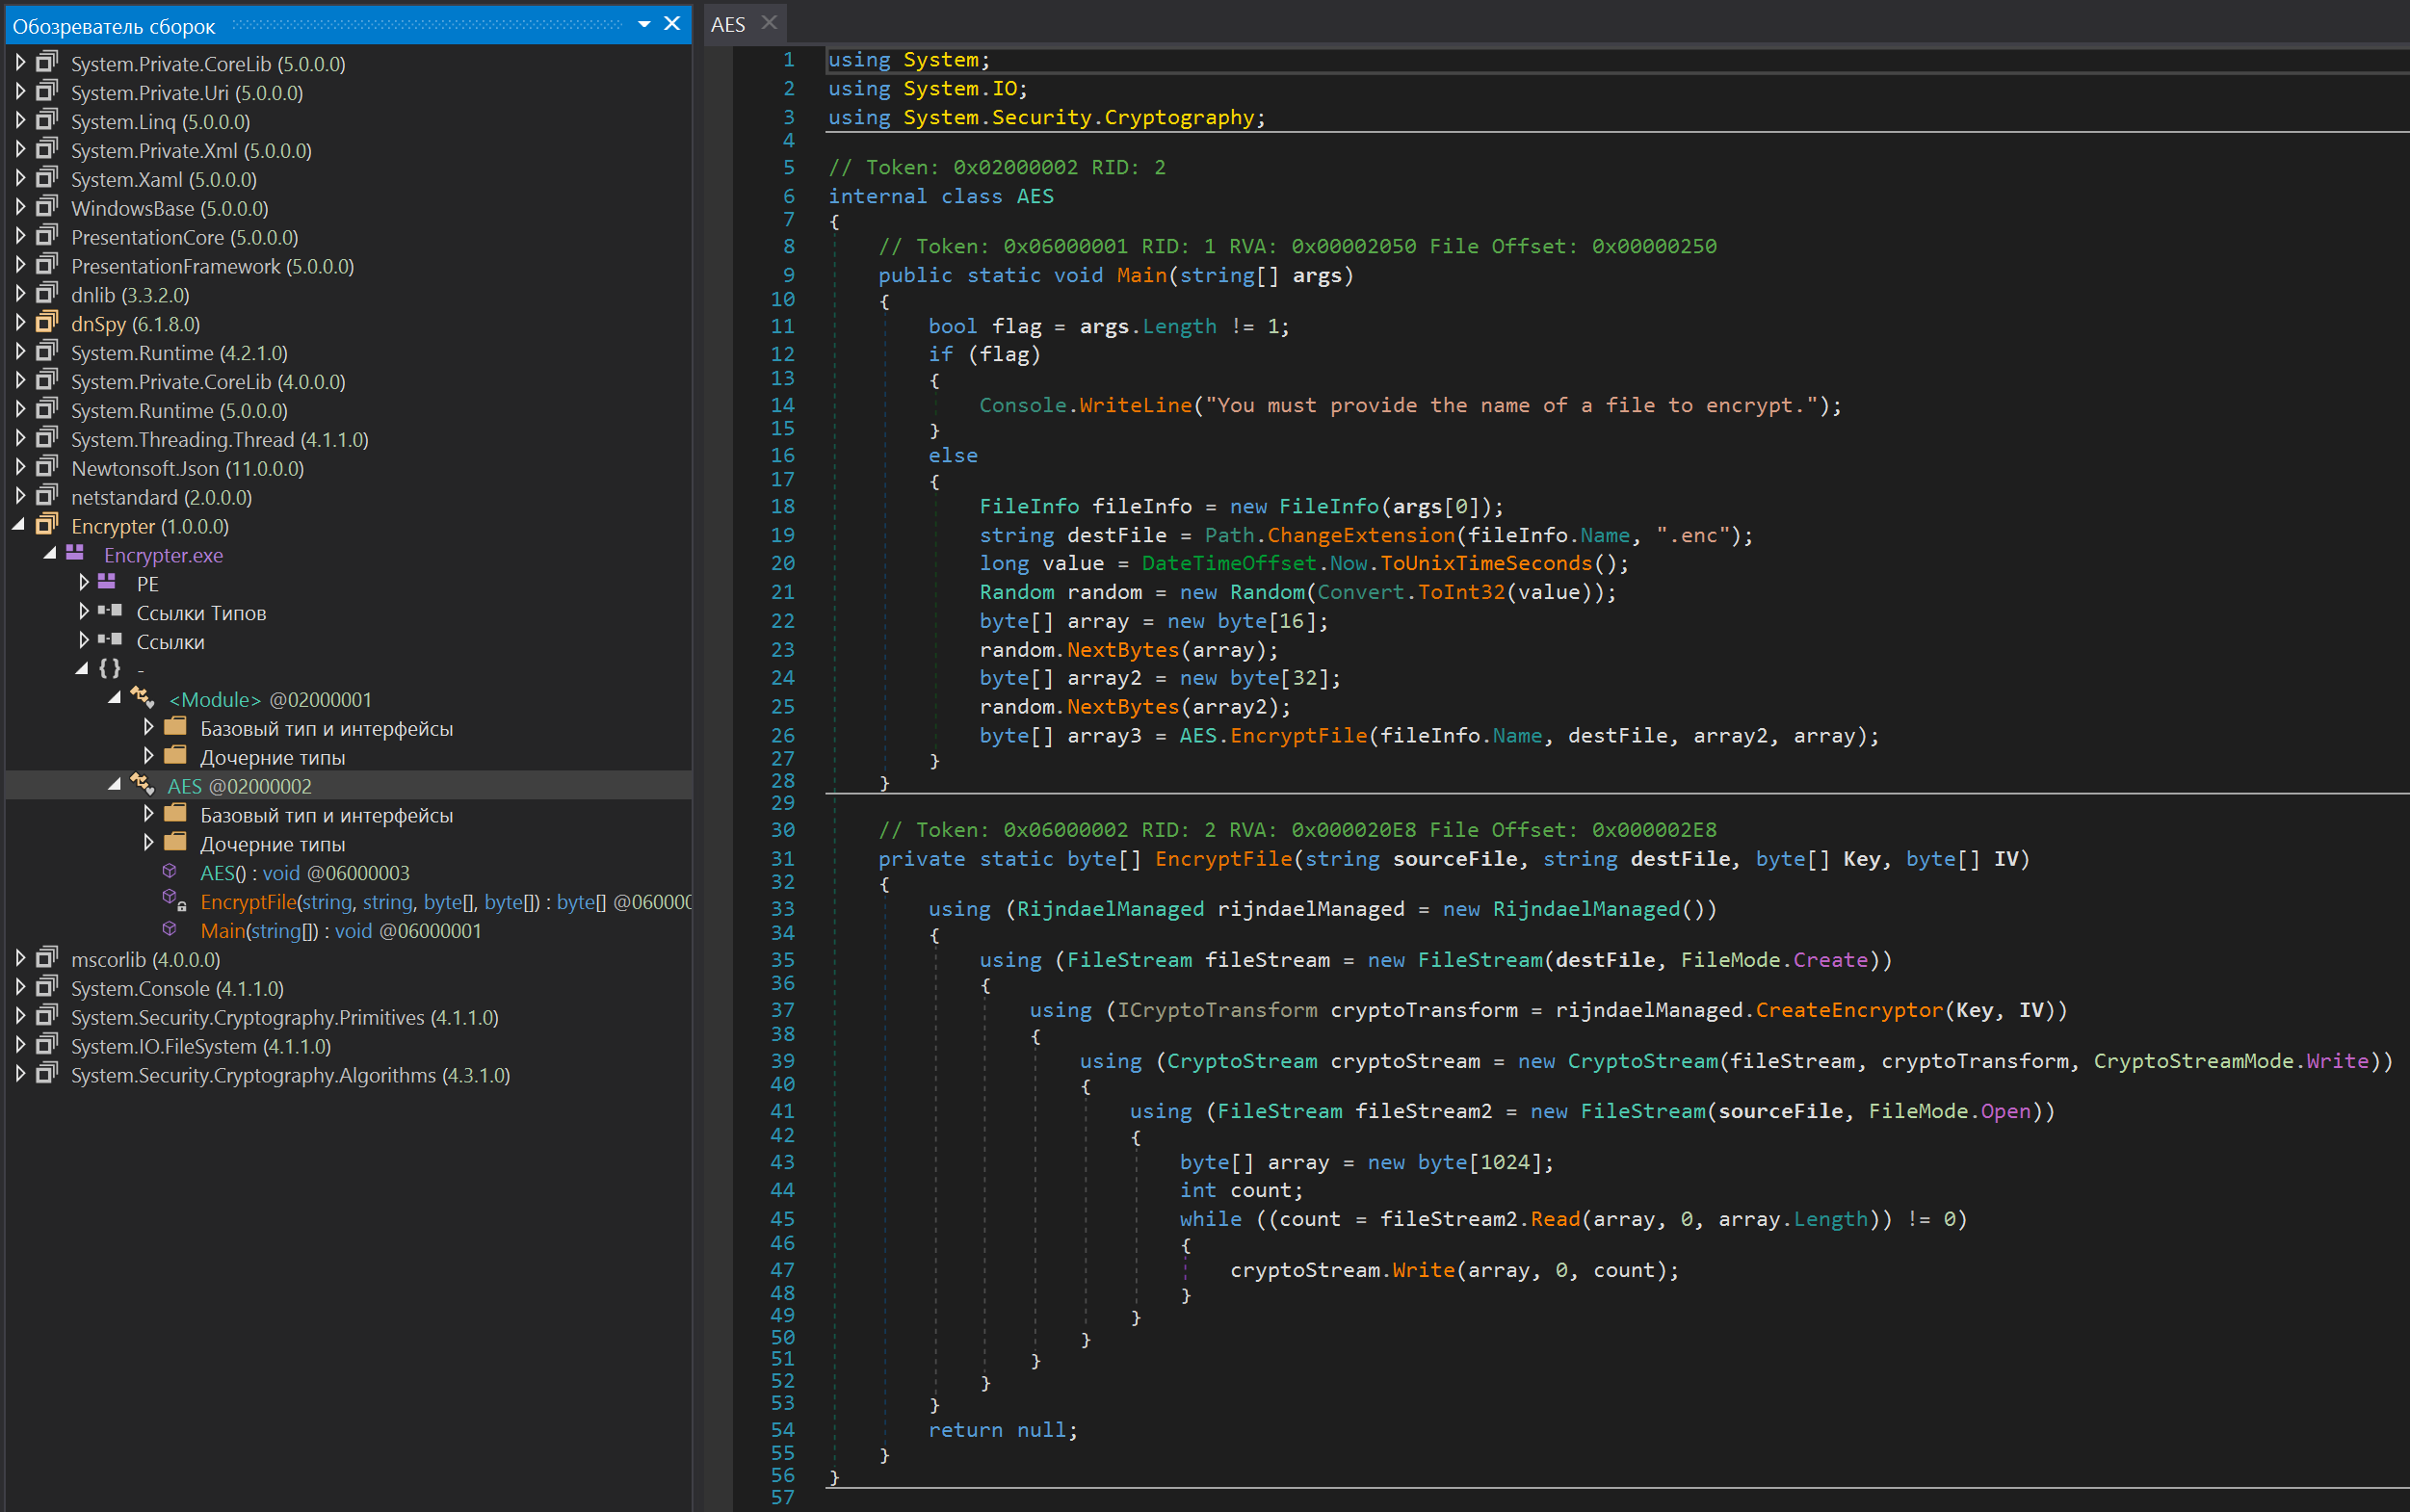
Task: Select System.IO.FileSystem (4.1.1.0) assembly
Action: (x=200, y=1046)
